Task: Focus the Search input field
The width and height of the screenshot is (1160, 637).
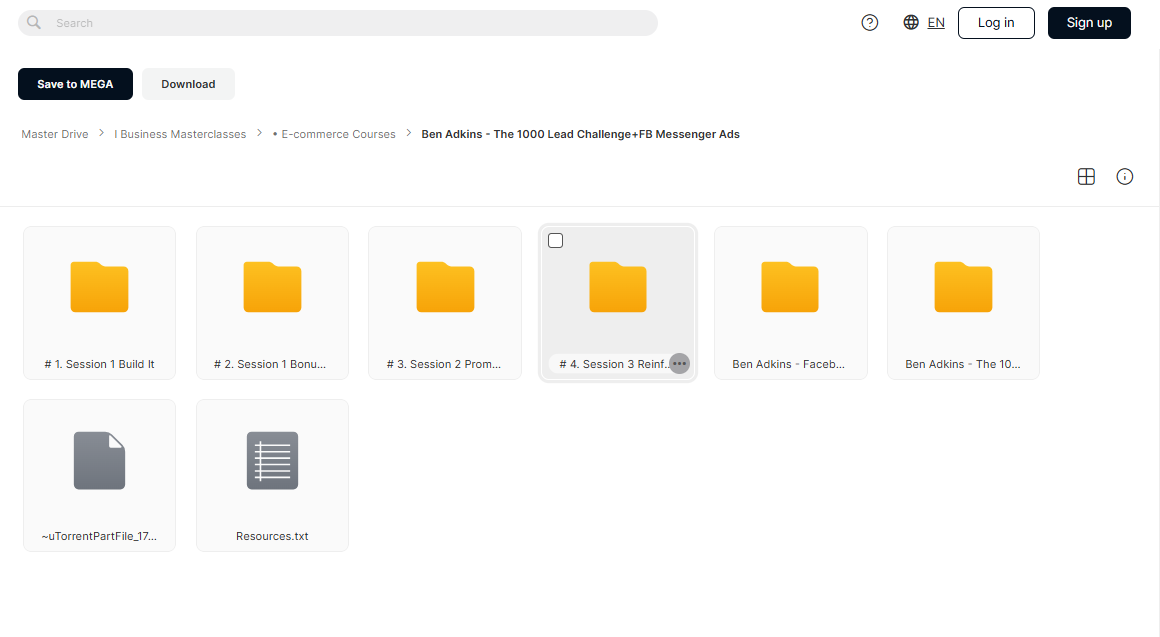Action: point(337,23)
